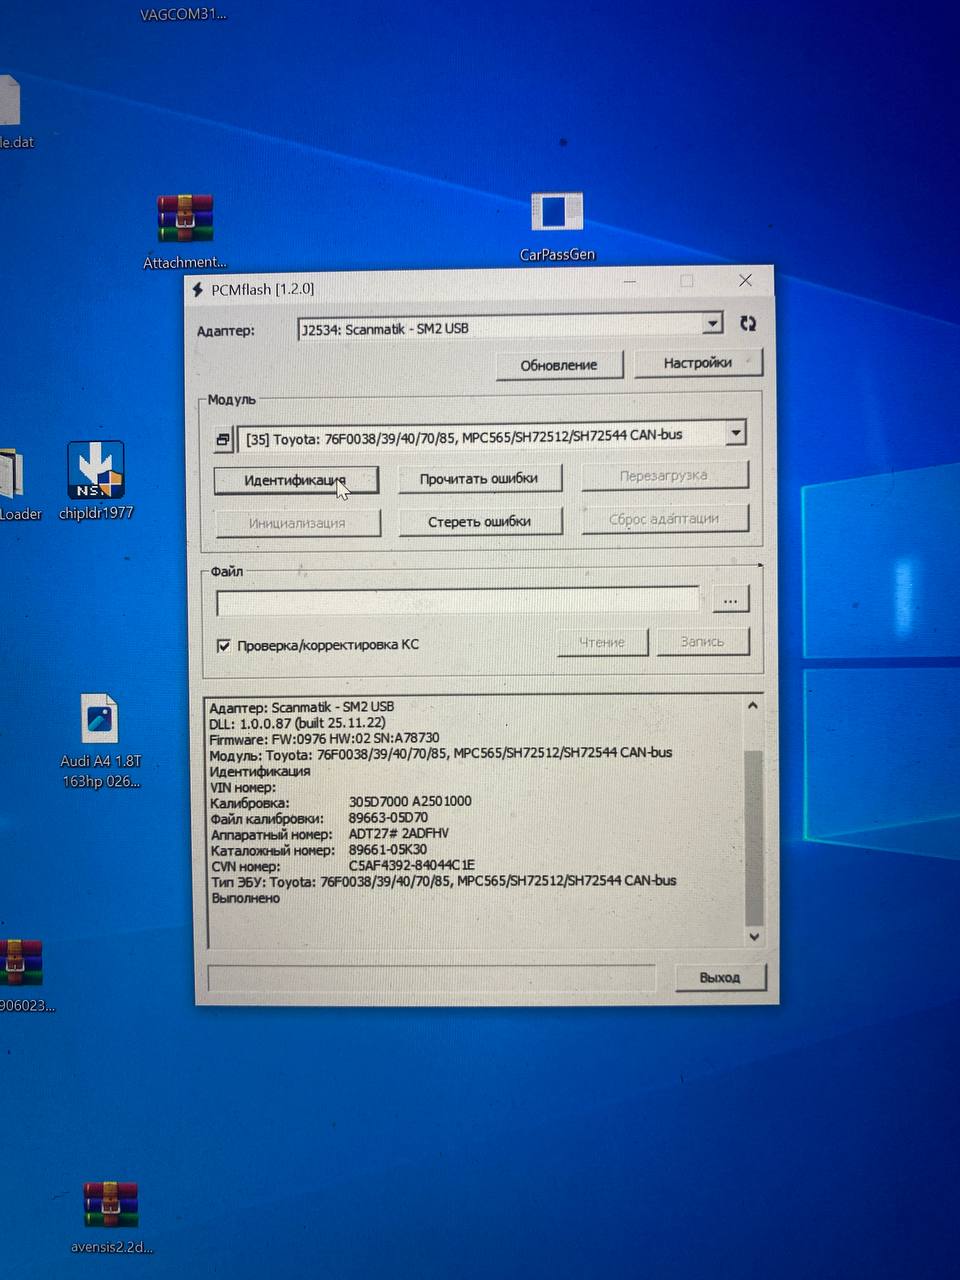Expand the Toyota module dropdown
Image resolution: width=960 pixels, height=1280 pixels.
736,433
